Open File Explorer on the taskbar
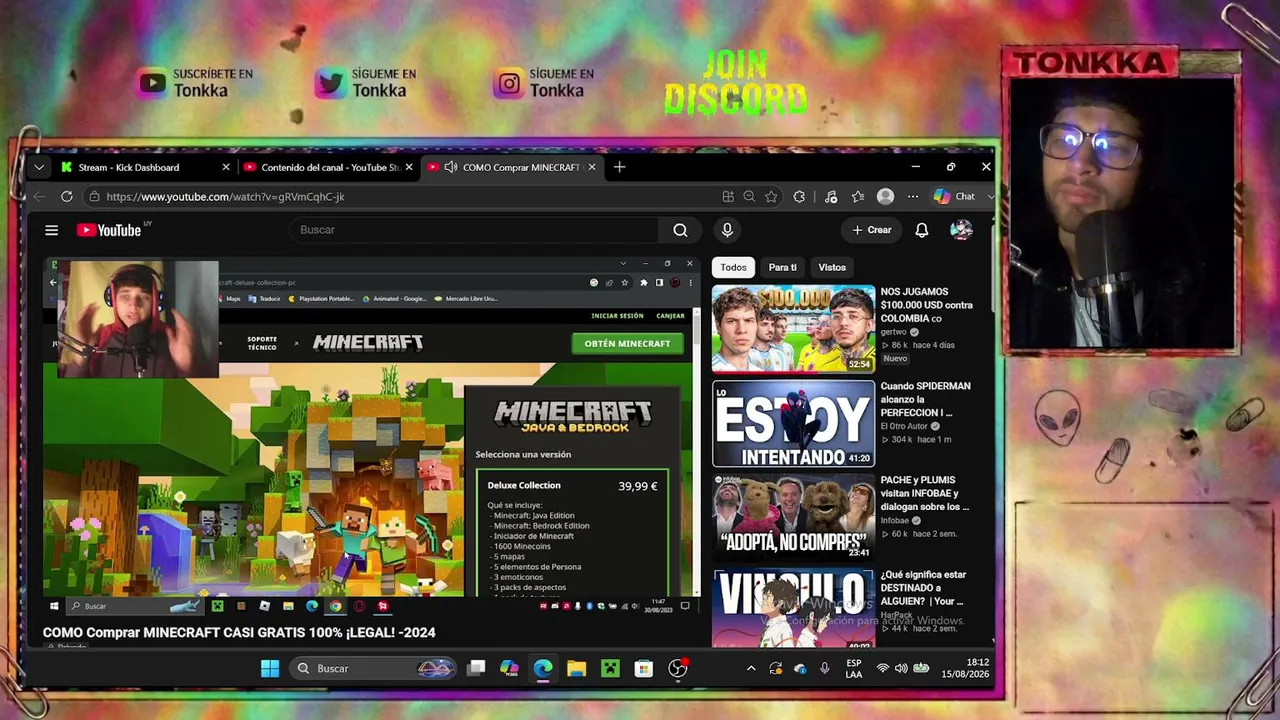 576,668
